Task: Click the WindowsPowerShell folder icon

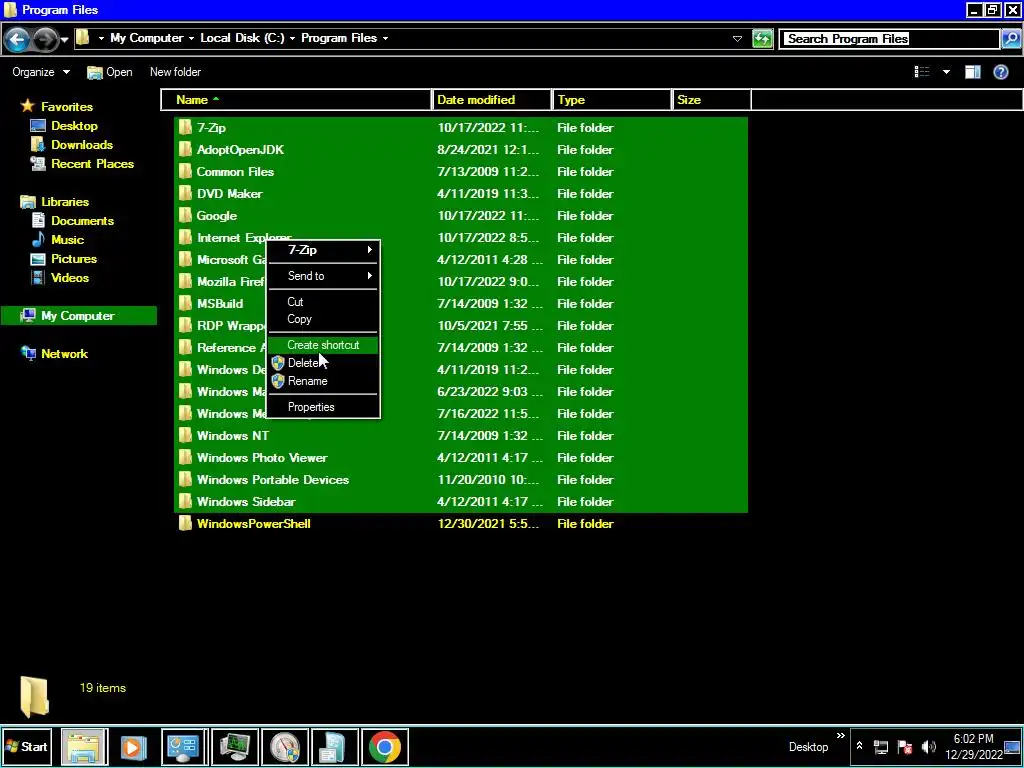Action: pos(185,524)
